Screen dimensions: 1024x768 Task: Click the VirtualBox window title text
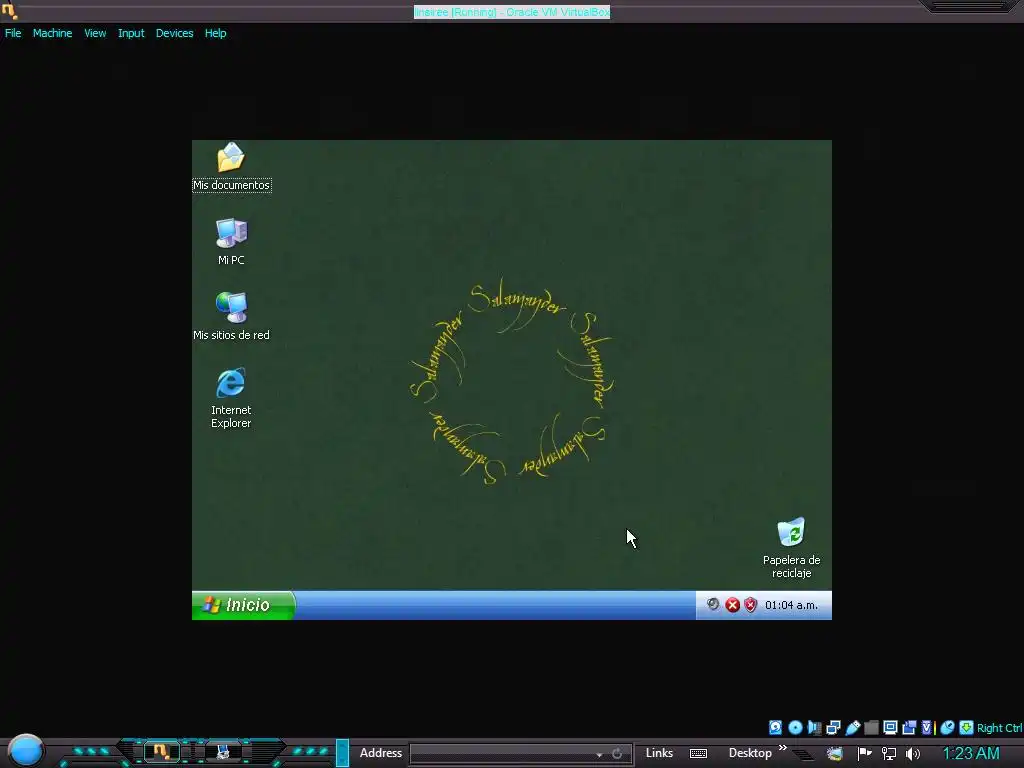pos(512,12)
